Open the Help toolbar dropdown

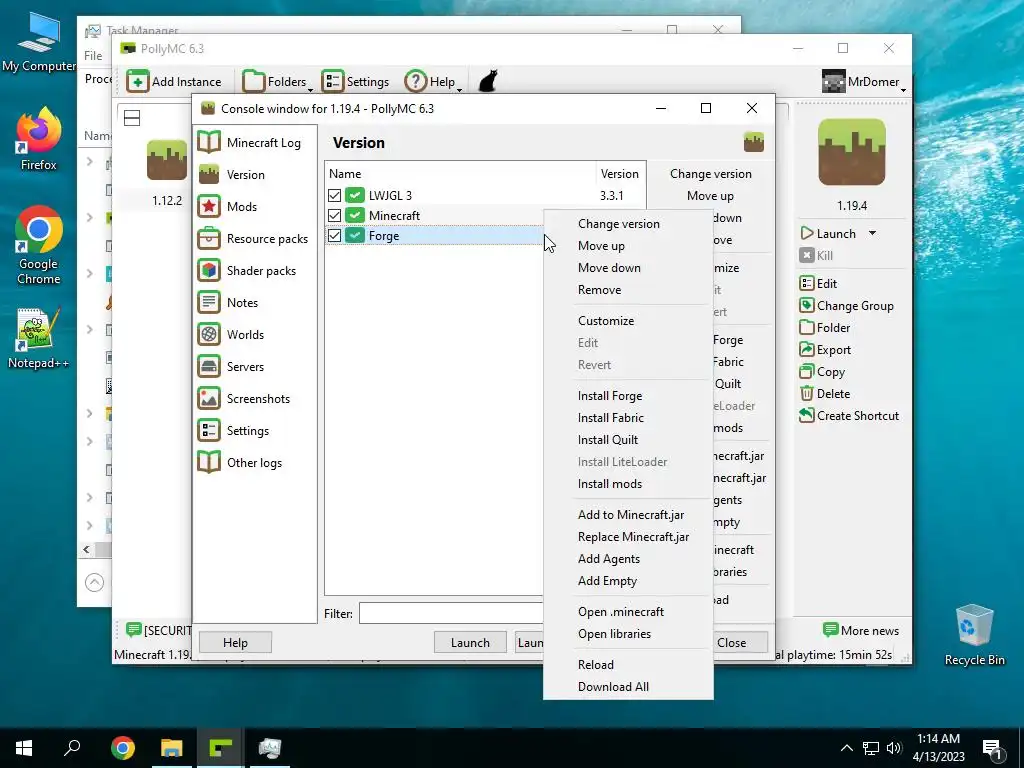[433, 82]
